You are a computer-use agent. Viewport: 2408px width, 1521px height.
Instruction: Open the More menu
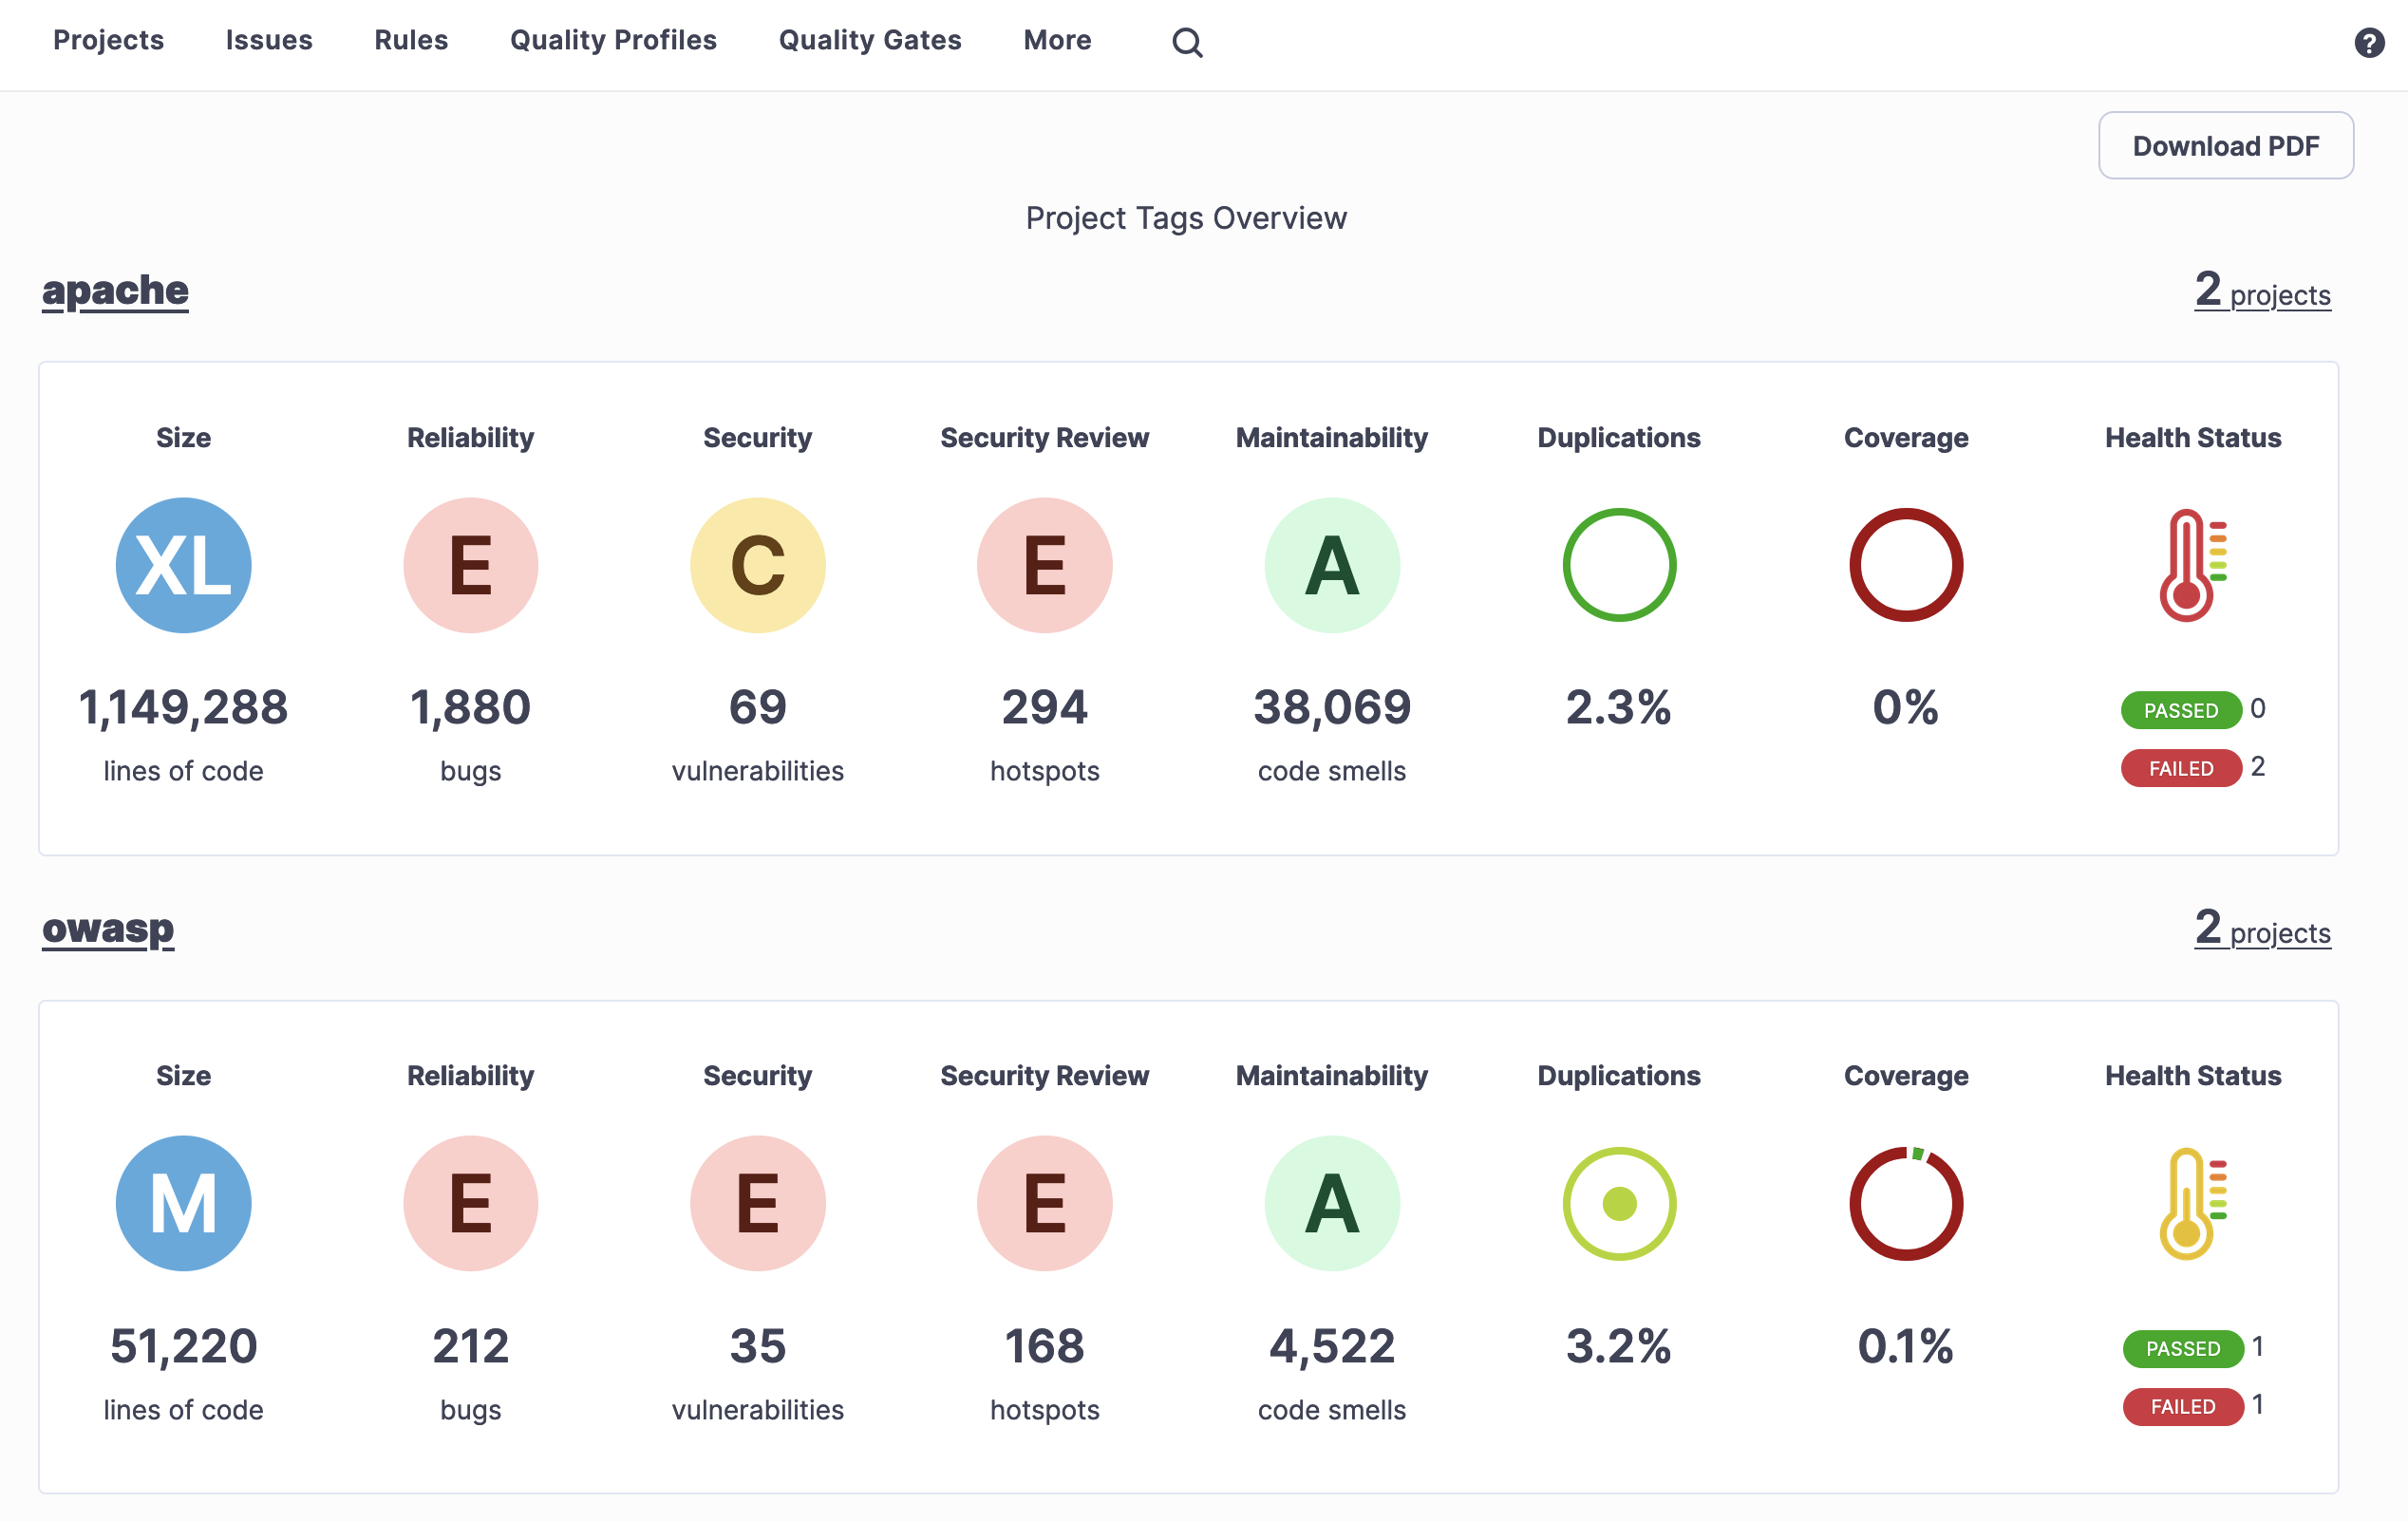point(1057,40)
